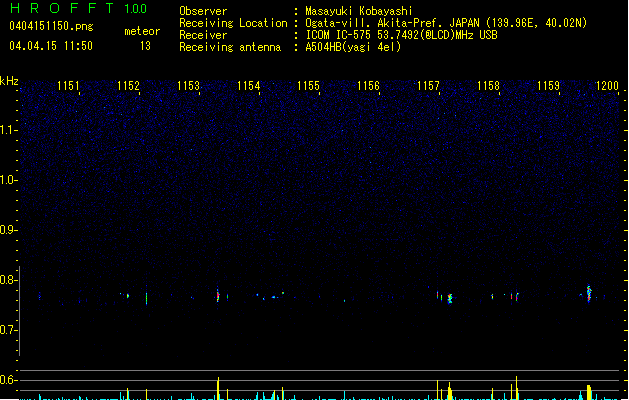The height and width of the screenshot is (400, 629).
Task: Click the HROFFT 1.0.0 title text
Action: click(78, 8)
